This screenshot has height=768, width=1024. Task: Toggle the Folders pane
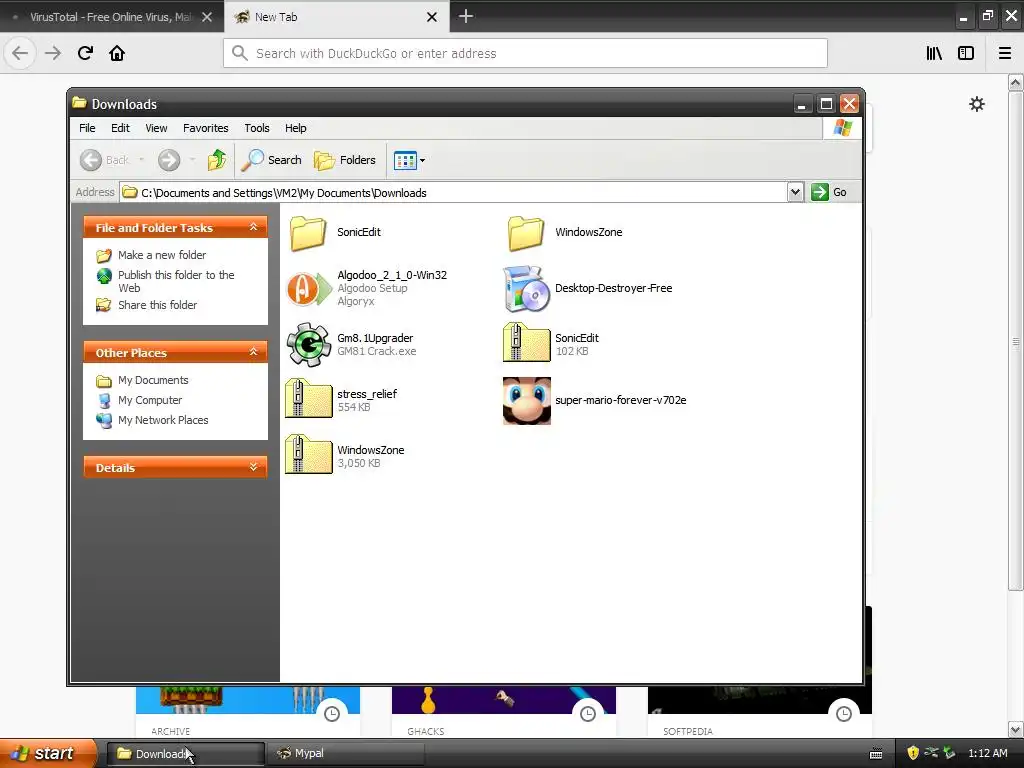point(345,160)
